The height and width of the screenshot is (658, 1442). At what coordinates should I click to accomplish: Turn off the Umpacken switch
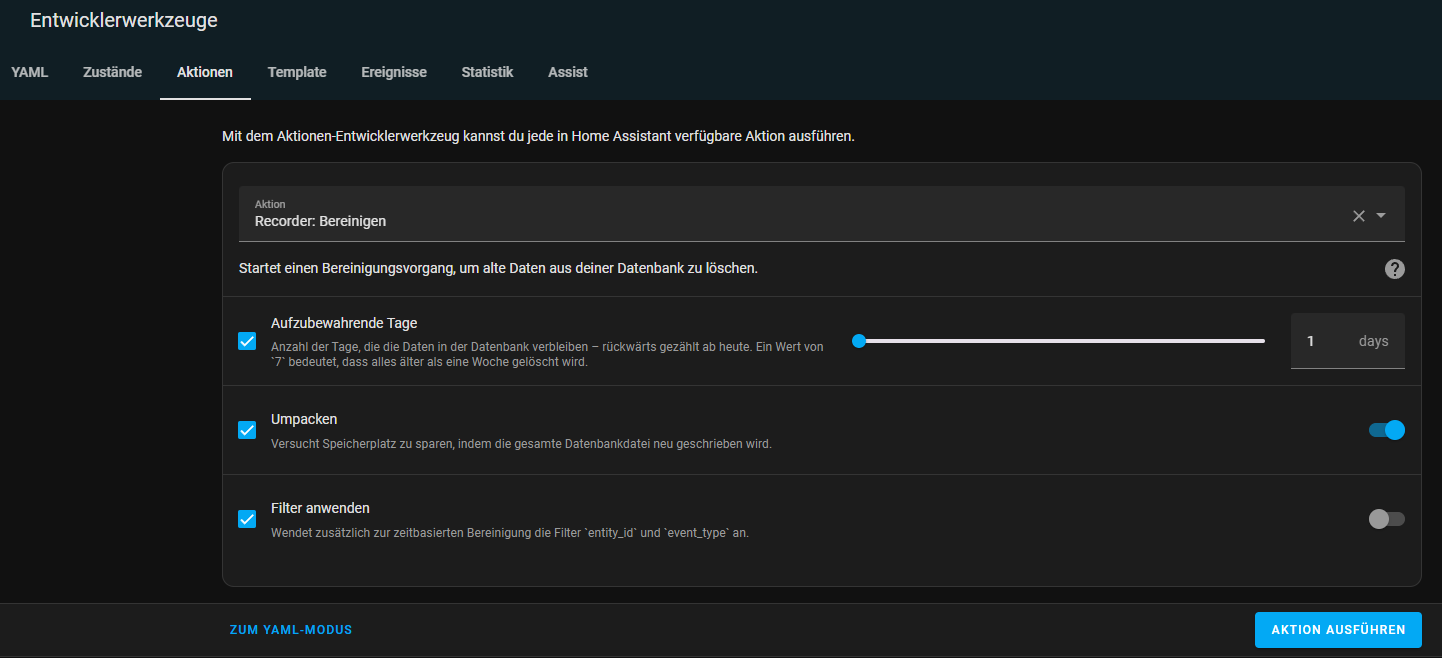pos(1387,430)
